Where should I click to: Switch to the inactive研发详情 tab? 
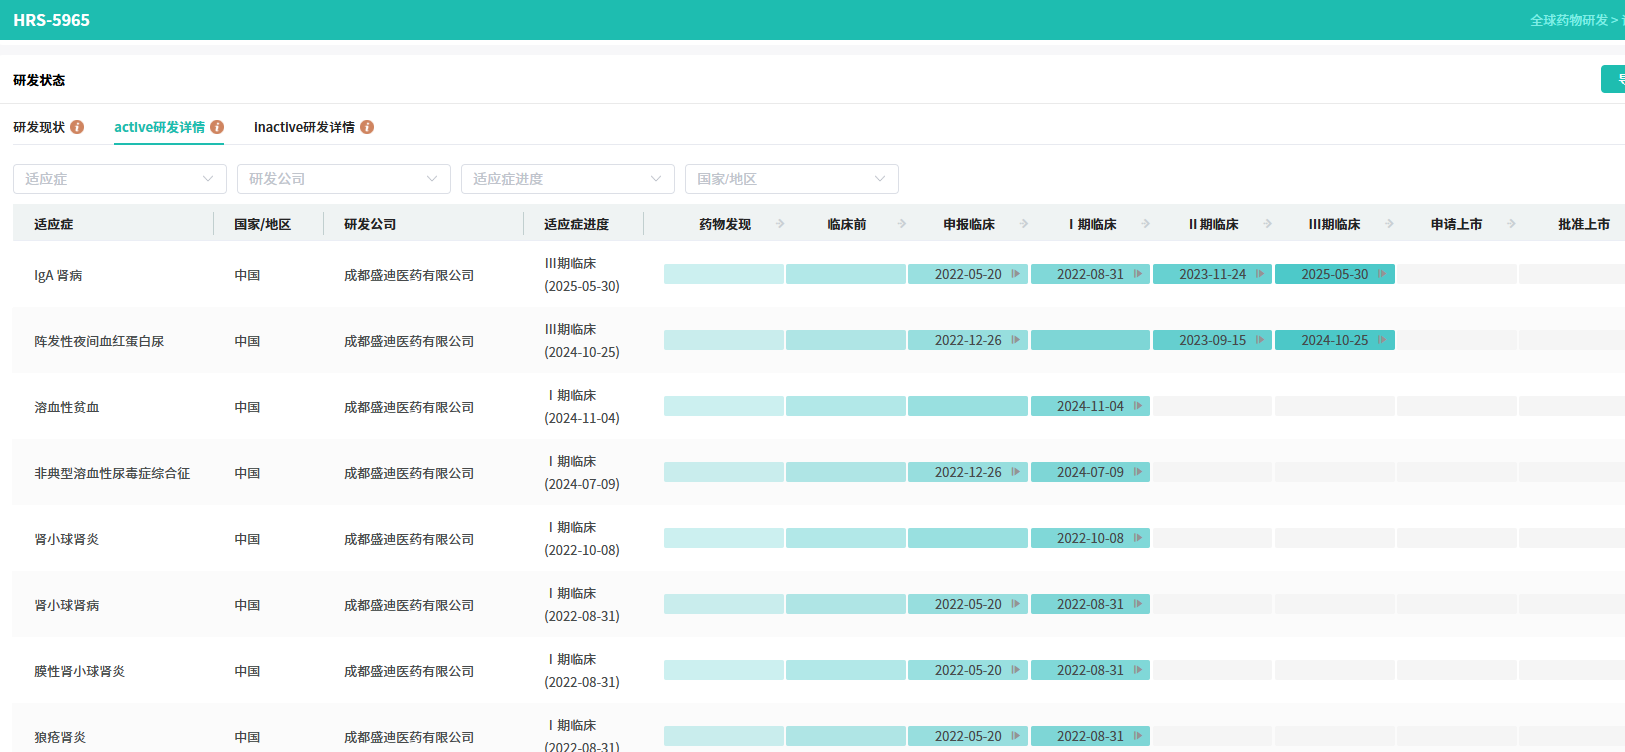[304, 127]
